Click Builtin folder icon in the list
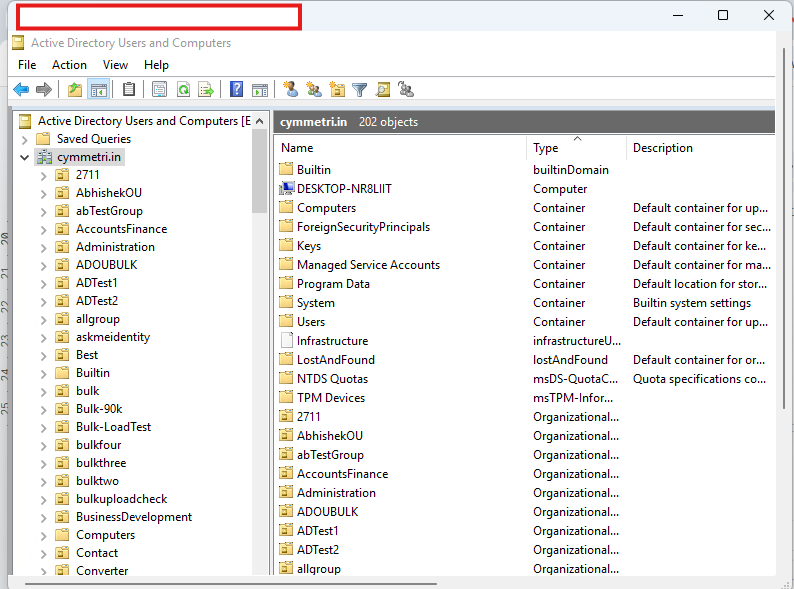Screen dimensions: 794x589 286,169
